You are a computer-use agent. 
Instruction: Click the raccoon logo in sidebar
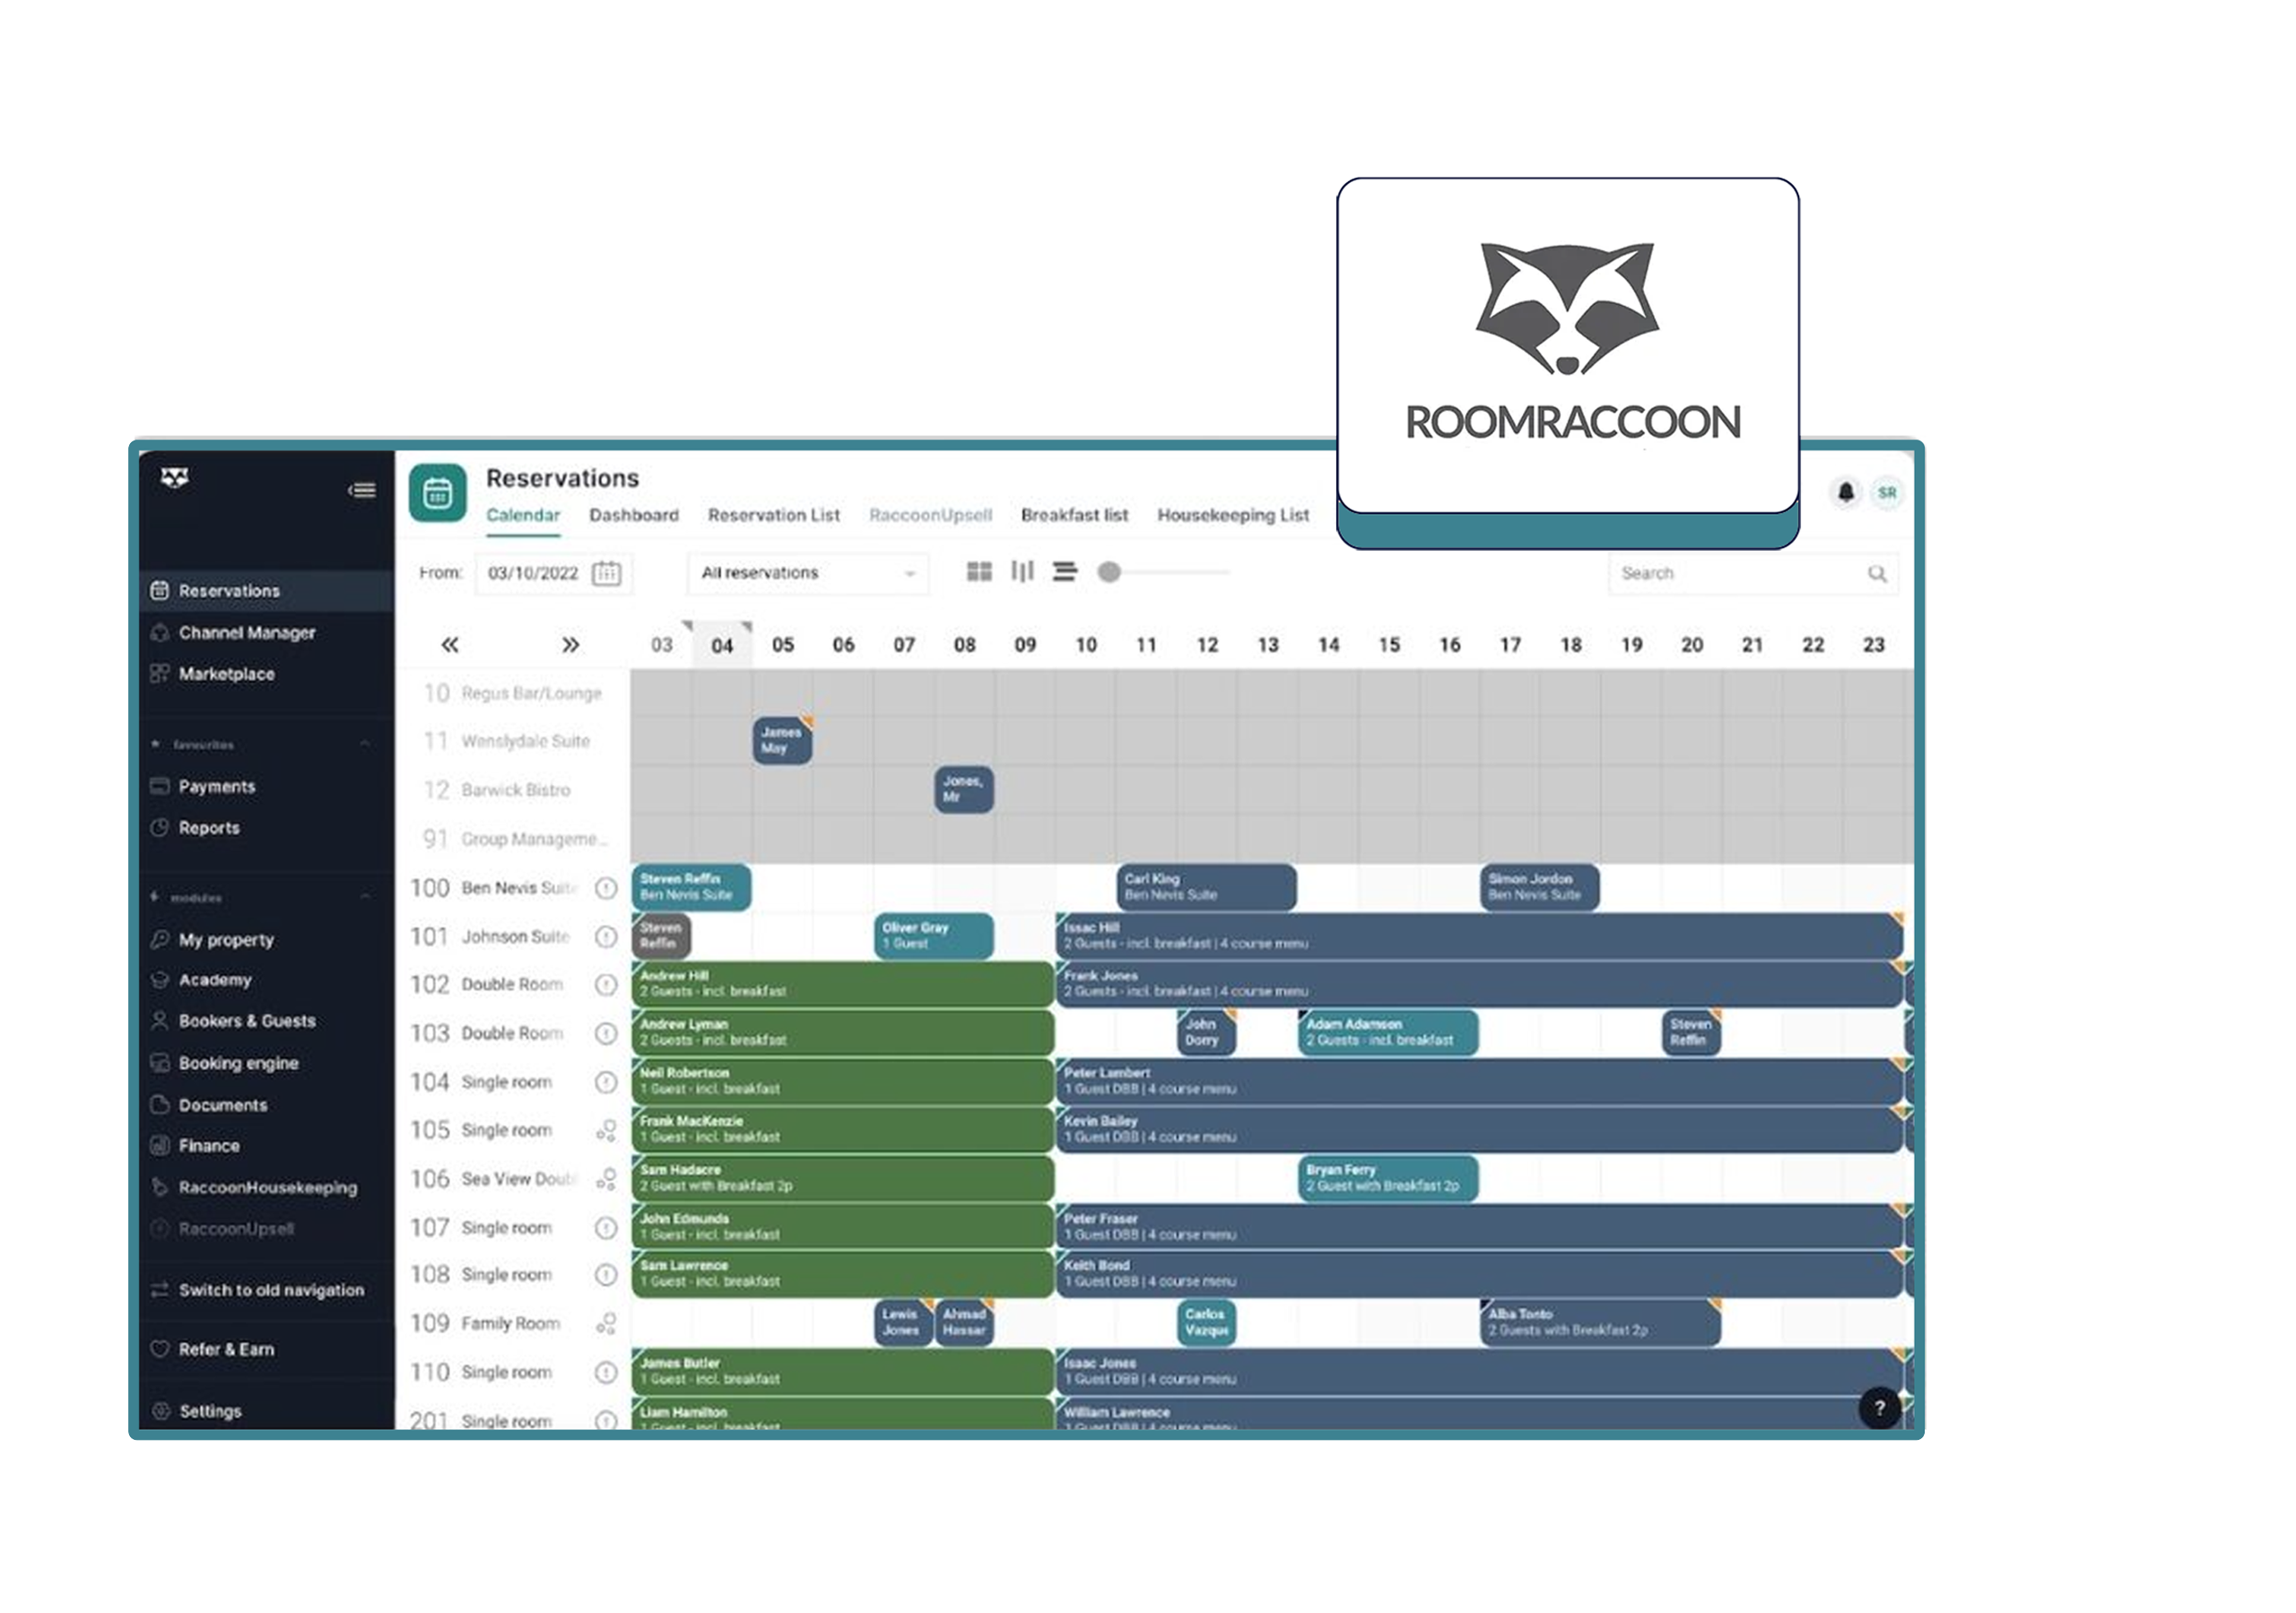[175, 477]
